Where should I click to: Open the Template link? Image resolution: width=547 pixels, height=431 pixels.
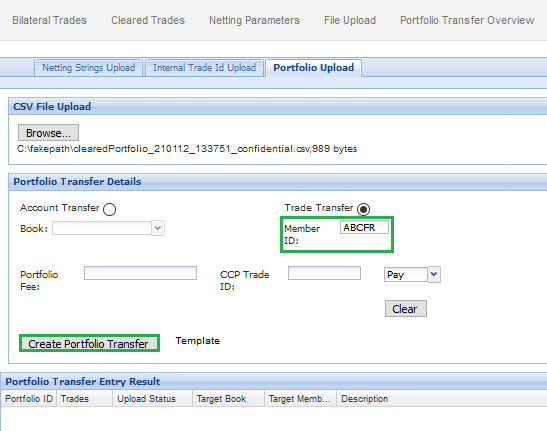click(197, 341)
